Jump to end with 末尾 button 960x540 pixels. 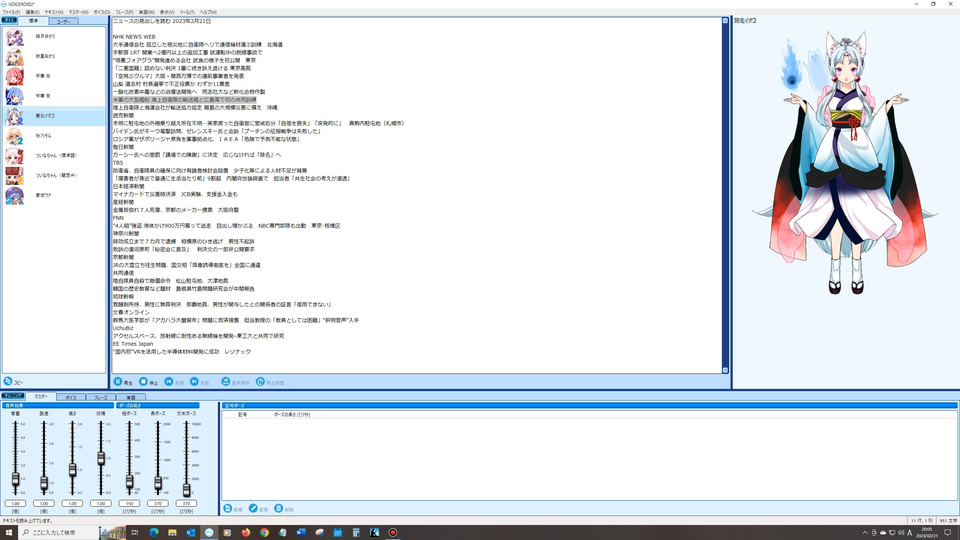pyautogui.click(x=200, y=381)
